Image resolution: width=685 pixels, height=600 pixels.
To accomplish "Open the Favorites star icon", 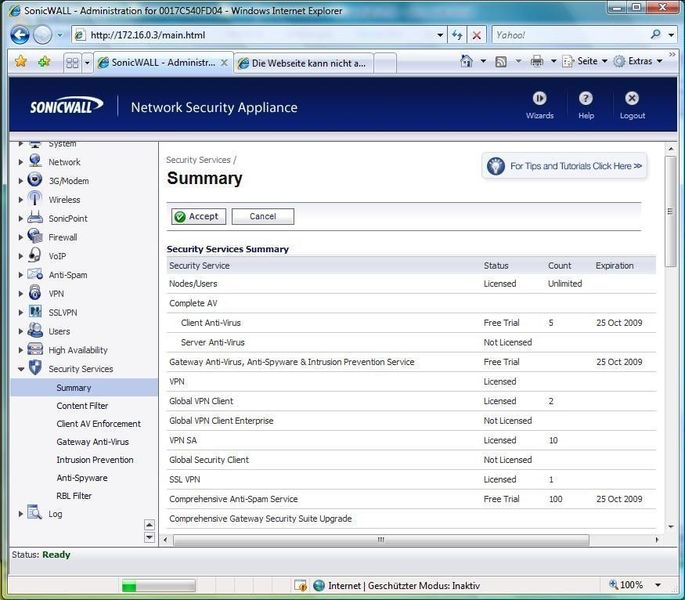I will (21, 62).
